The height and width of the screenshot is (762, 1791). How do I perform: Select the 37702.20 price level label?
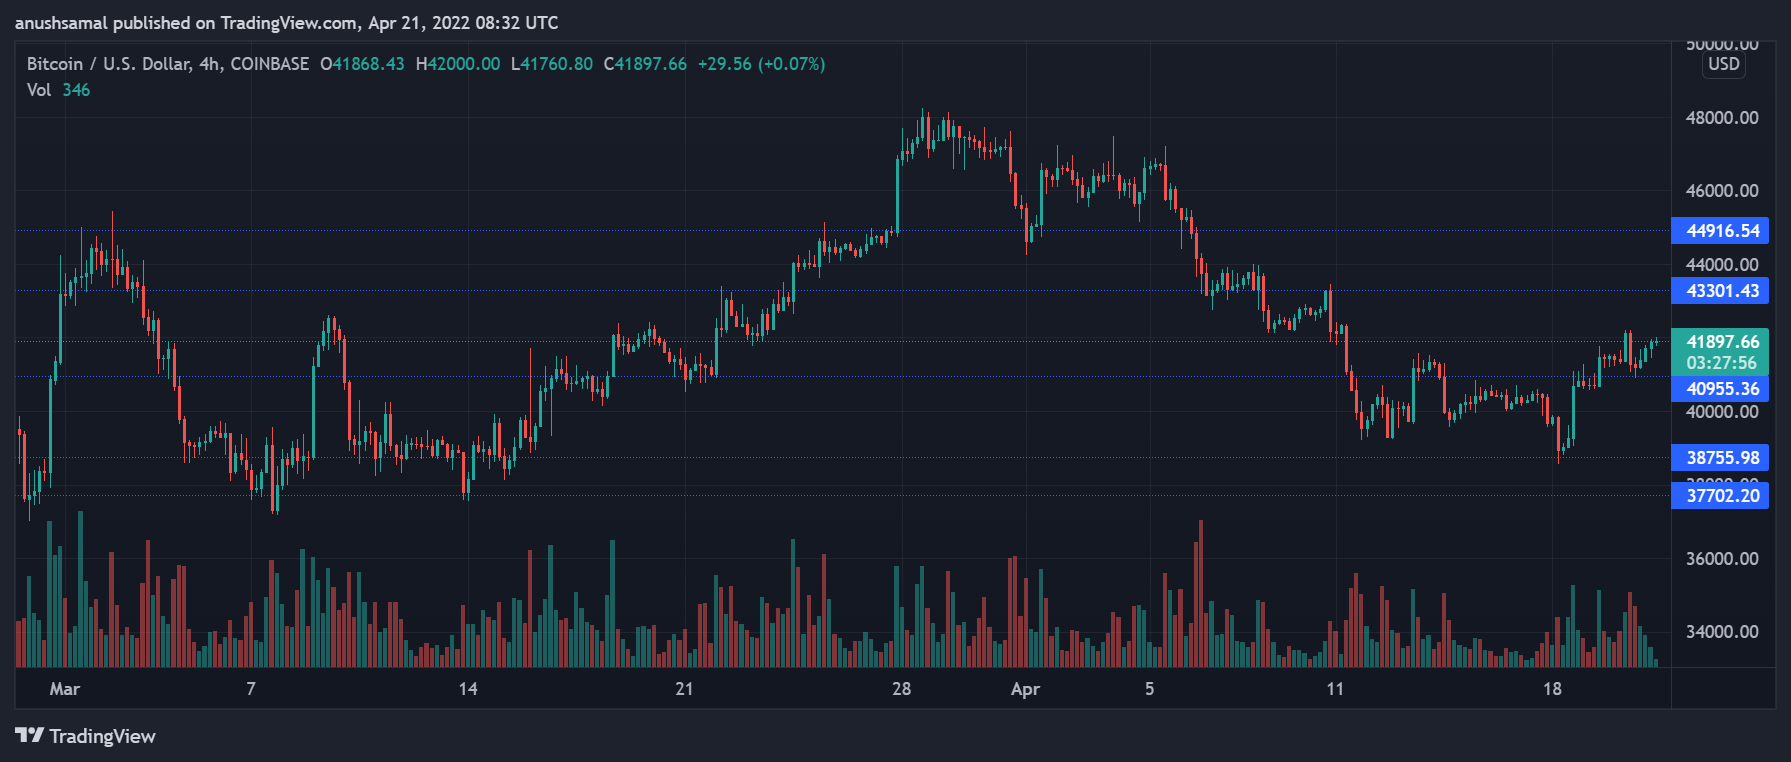tap(1720, 496)
